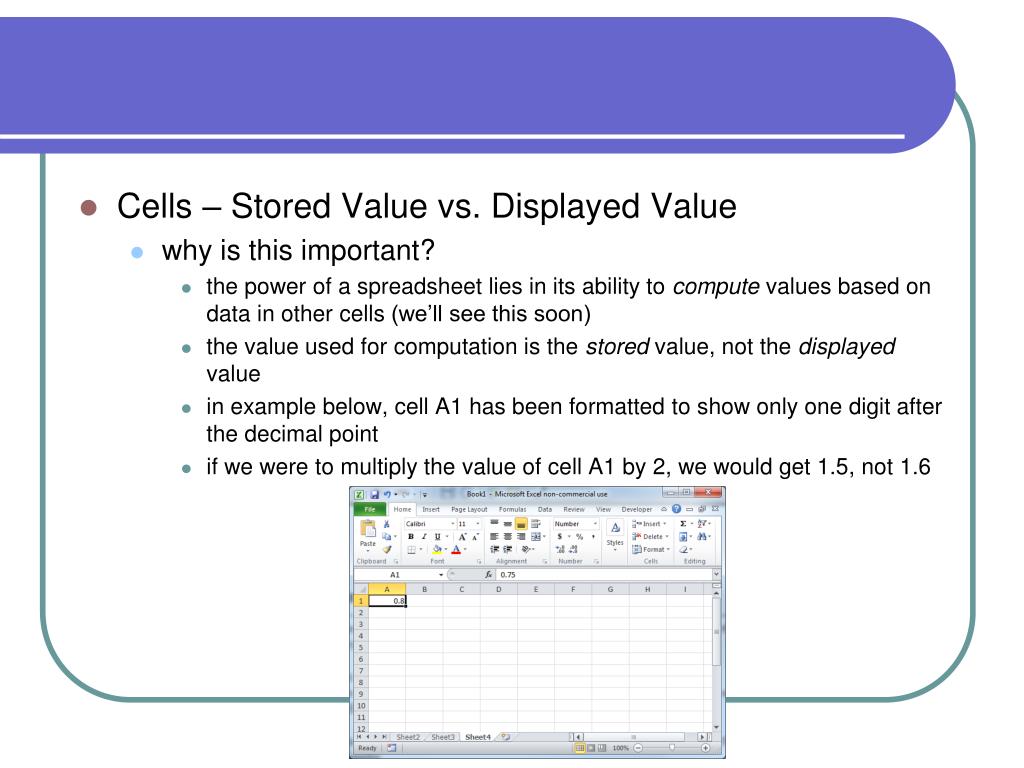Click the blue Excel Help question mark
The image size is (1024, 768).
coord(677,509)
